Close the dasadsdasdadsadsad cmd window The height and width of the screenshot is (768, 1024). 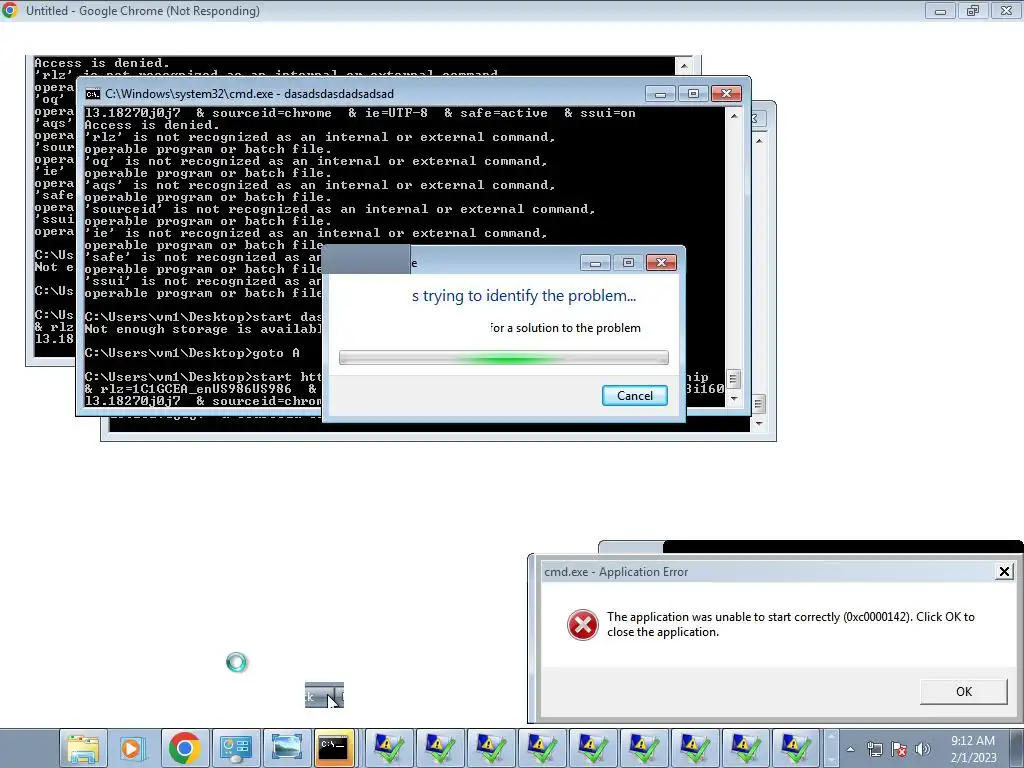coord(726,94)
